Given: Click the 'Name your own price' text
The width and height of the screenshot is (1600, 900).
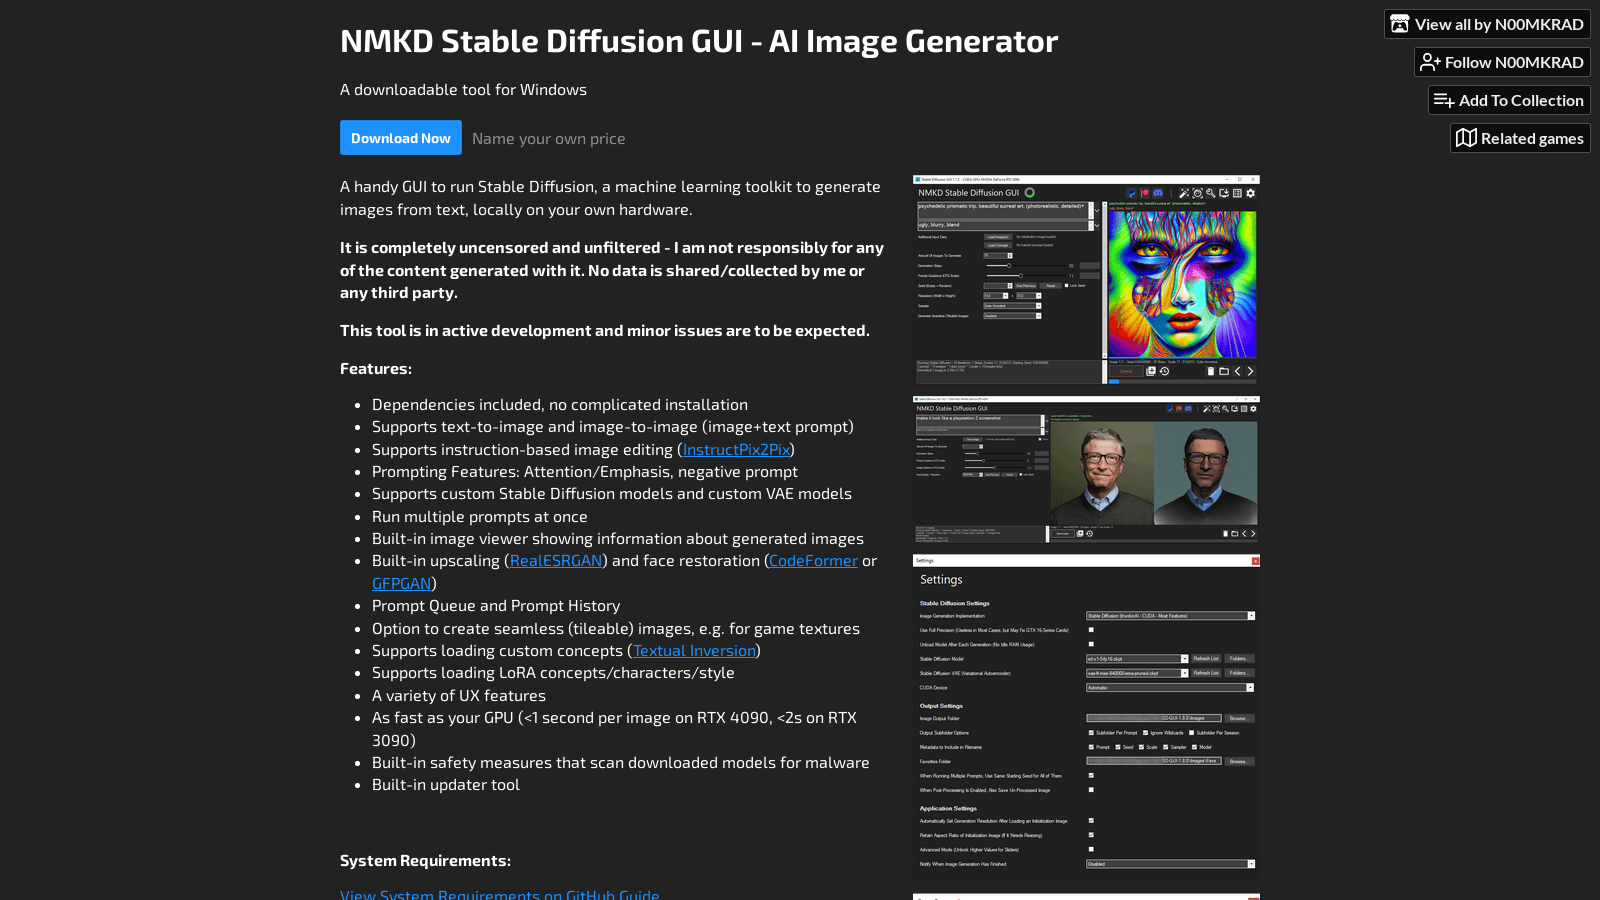Looking at the screenshot, I should [x=549, y=139].
